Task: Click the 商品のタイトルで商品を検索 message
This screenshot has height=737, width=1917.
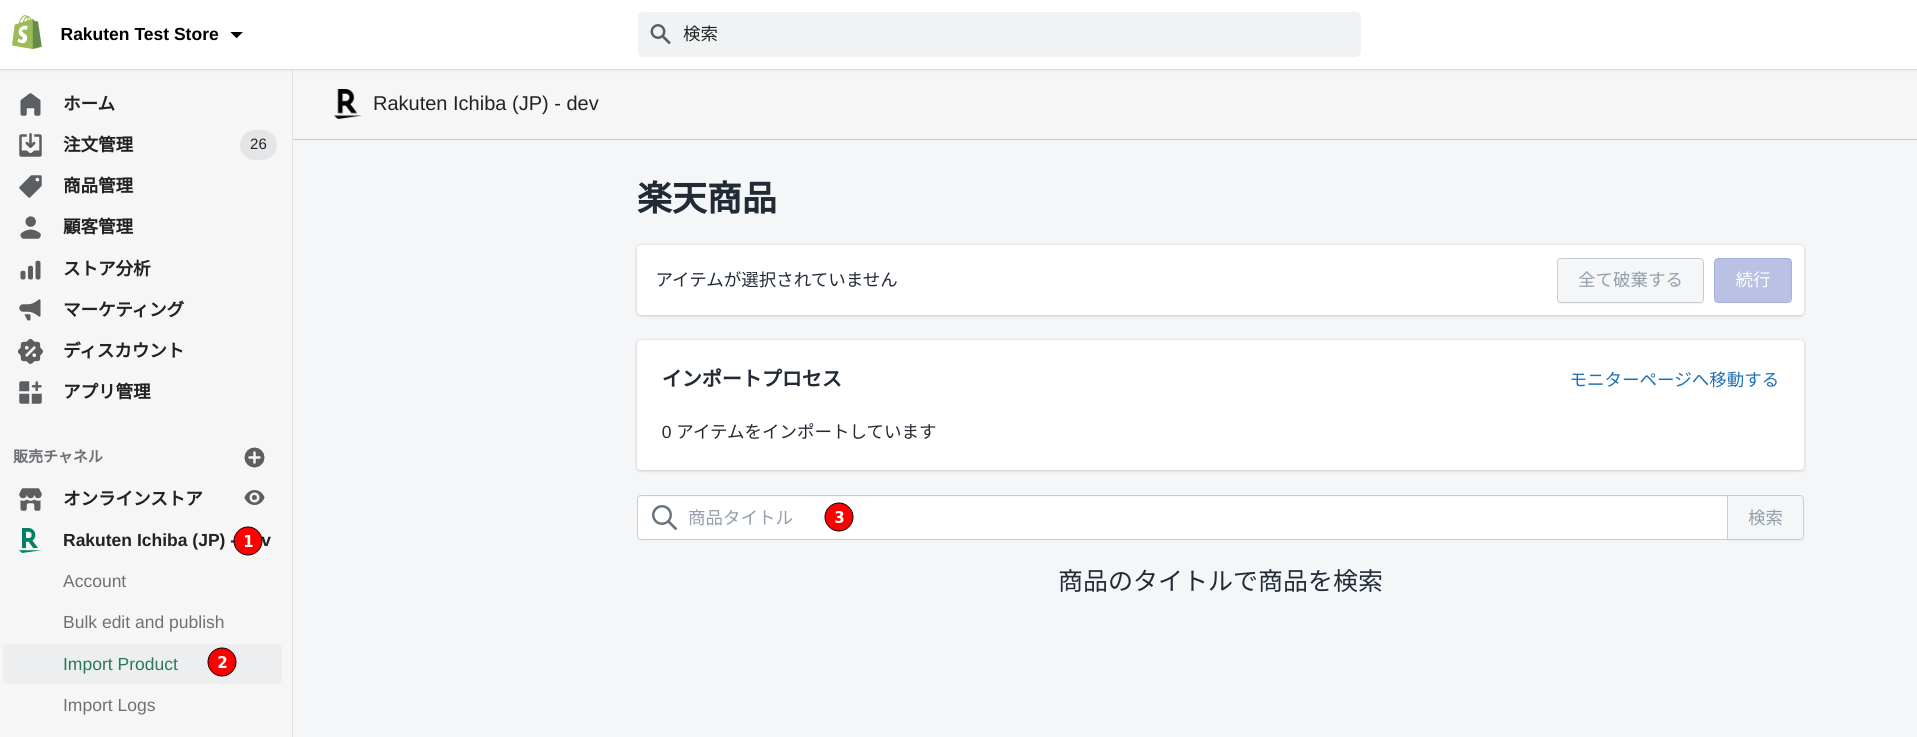Action: point(1220,581)
